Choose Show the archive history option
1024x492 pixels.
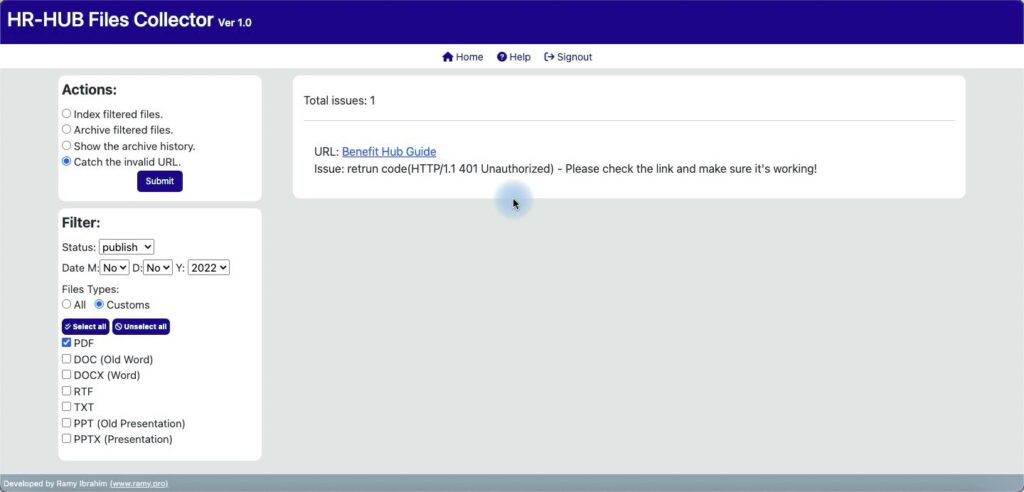click(66, 146)
